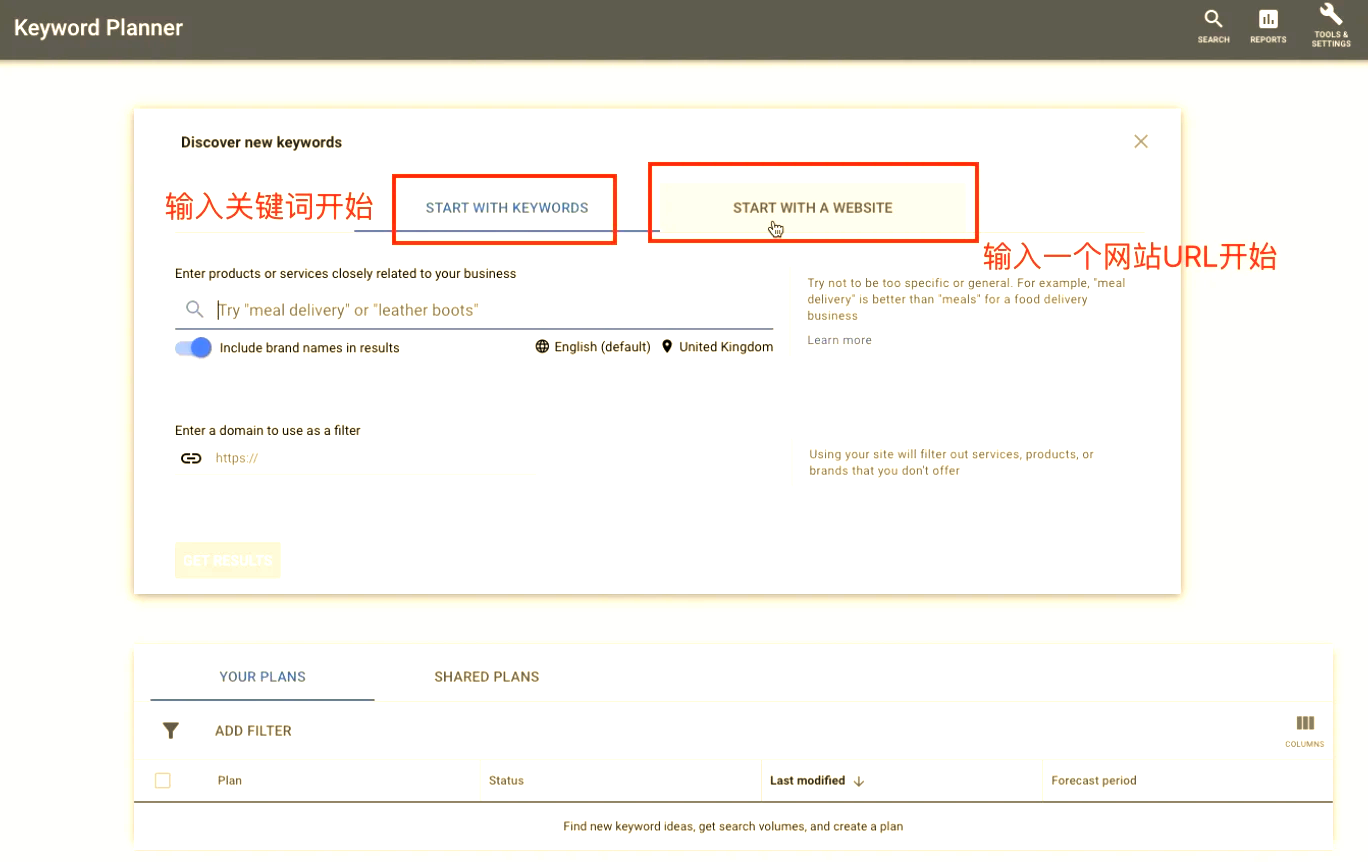1368x862 pixels.
Task: Sort by the Last modified column header
Action: (807, 781)
